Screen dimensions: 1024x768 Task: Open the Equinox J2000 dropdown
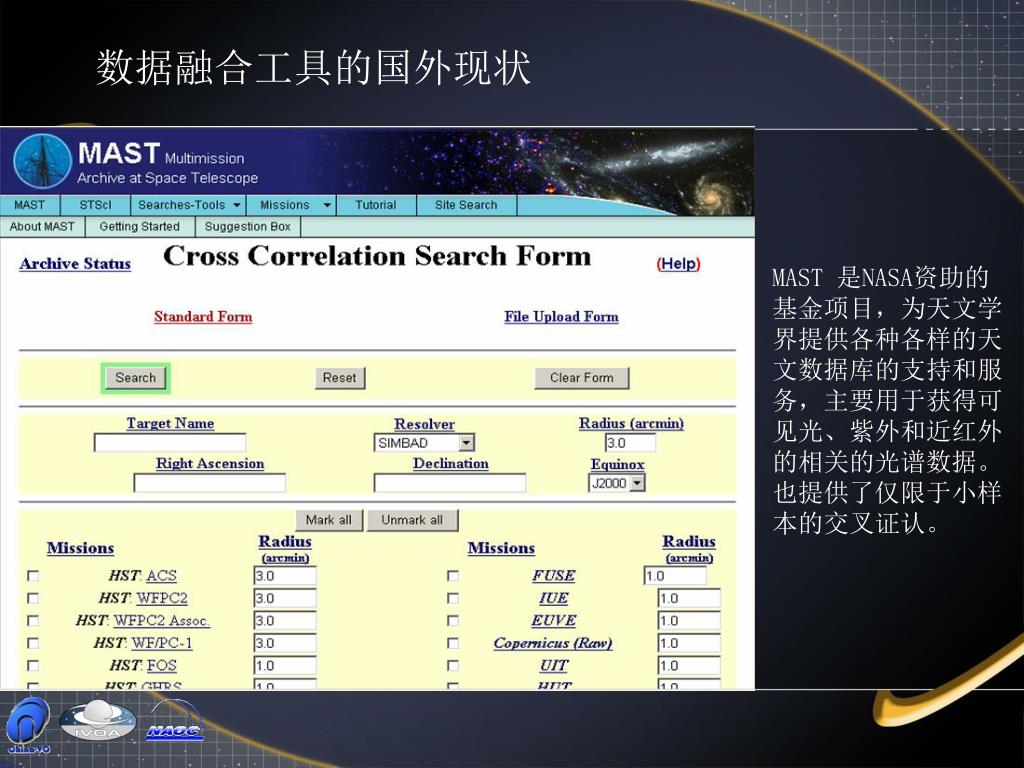pos(616,483)
